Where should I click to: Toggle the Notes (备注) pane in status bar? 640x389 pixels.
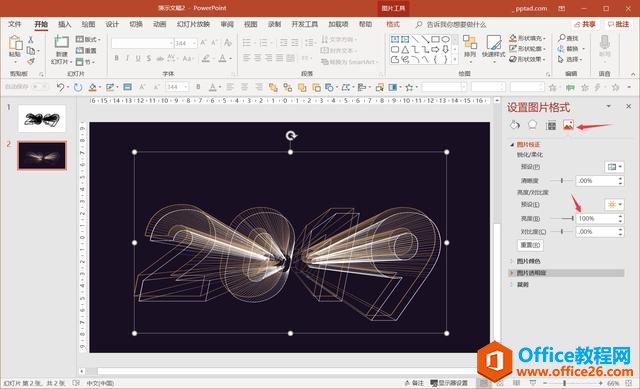(x=414, y=383)
